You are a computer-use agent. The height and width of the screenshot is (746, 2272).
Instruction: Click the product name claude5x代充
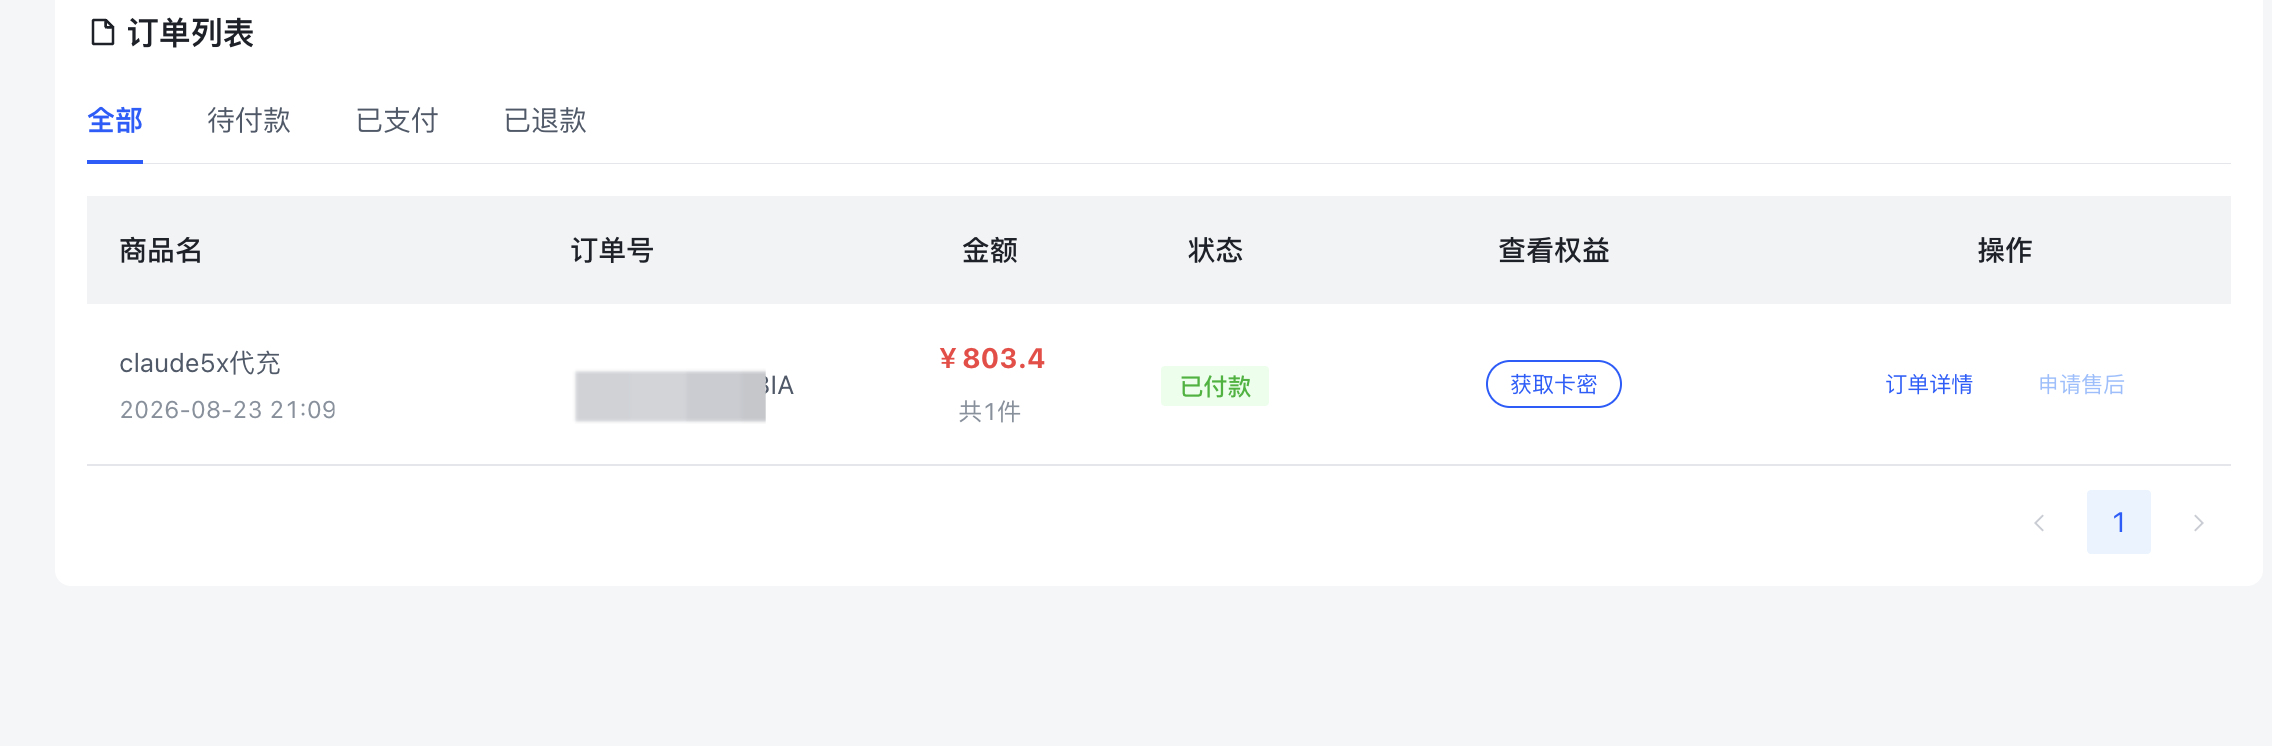200,363
